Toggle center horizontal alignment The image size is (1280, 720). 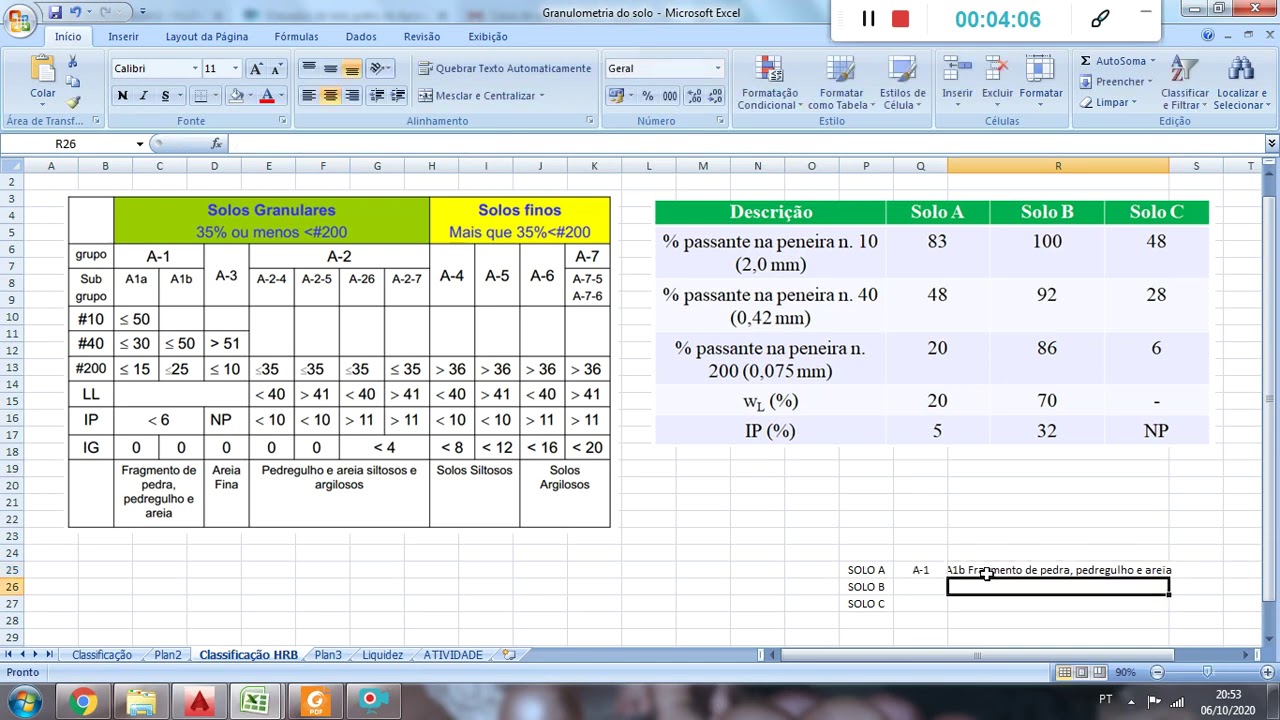[x=330, y=95]
